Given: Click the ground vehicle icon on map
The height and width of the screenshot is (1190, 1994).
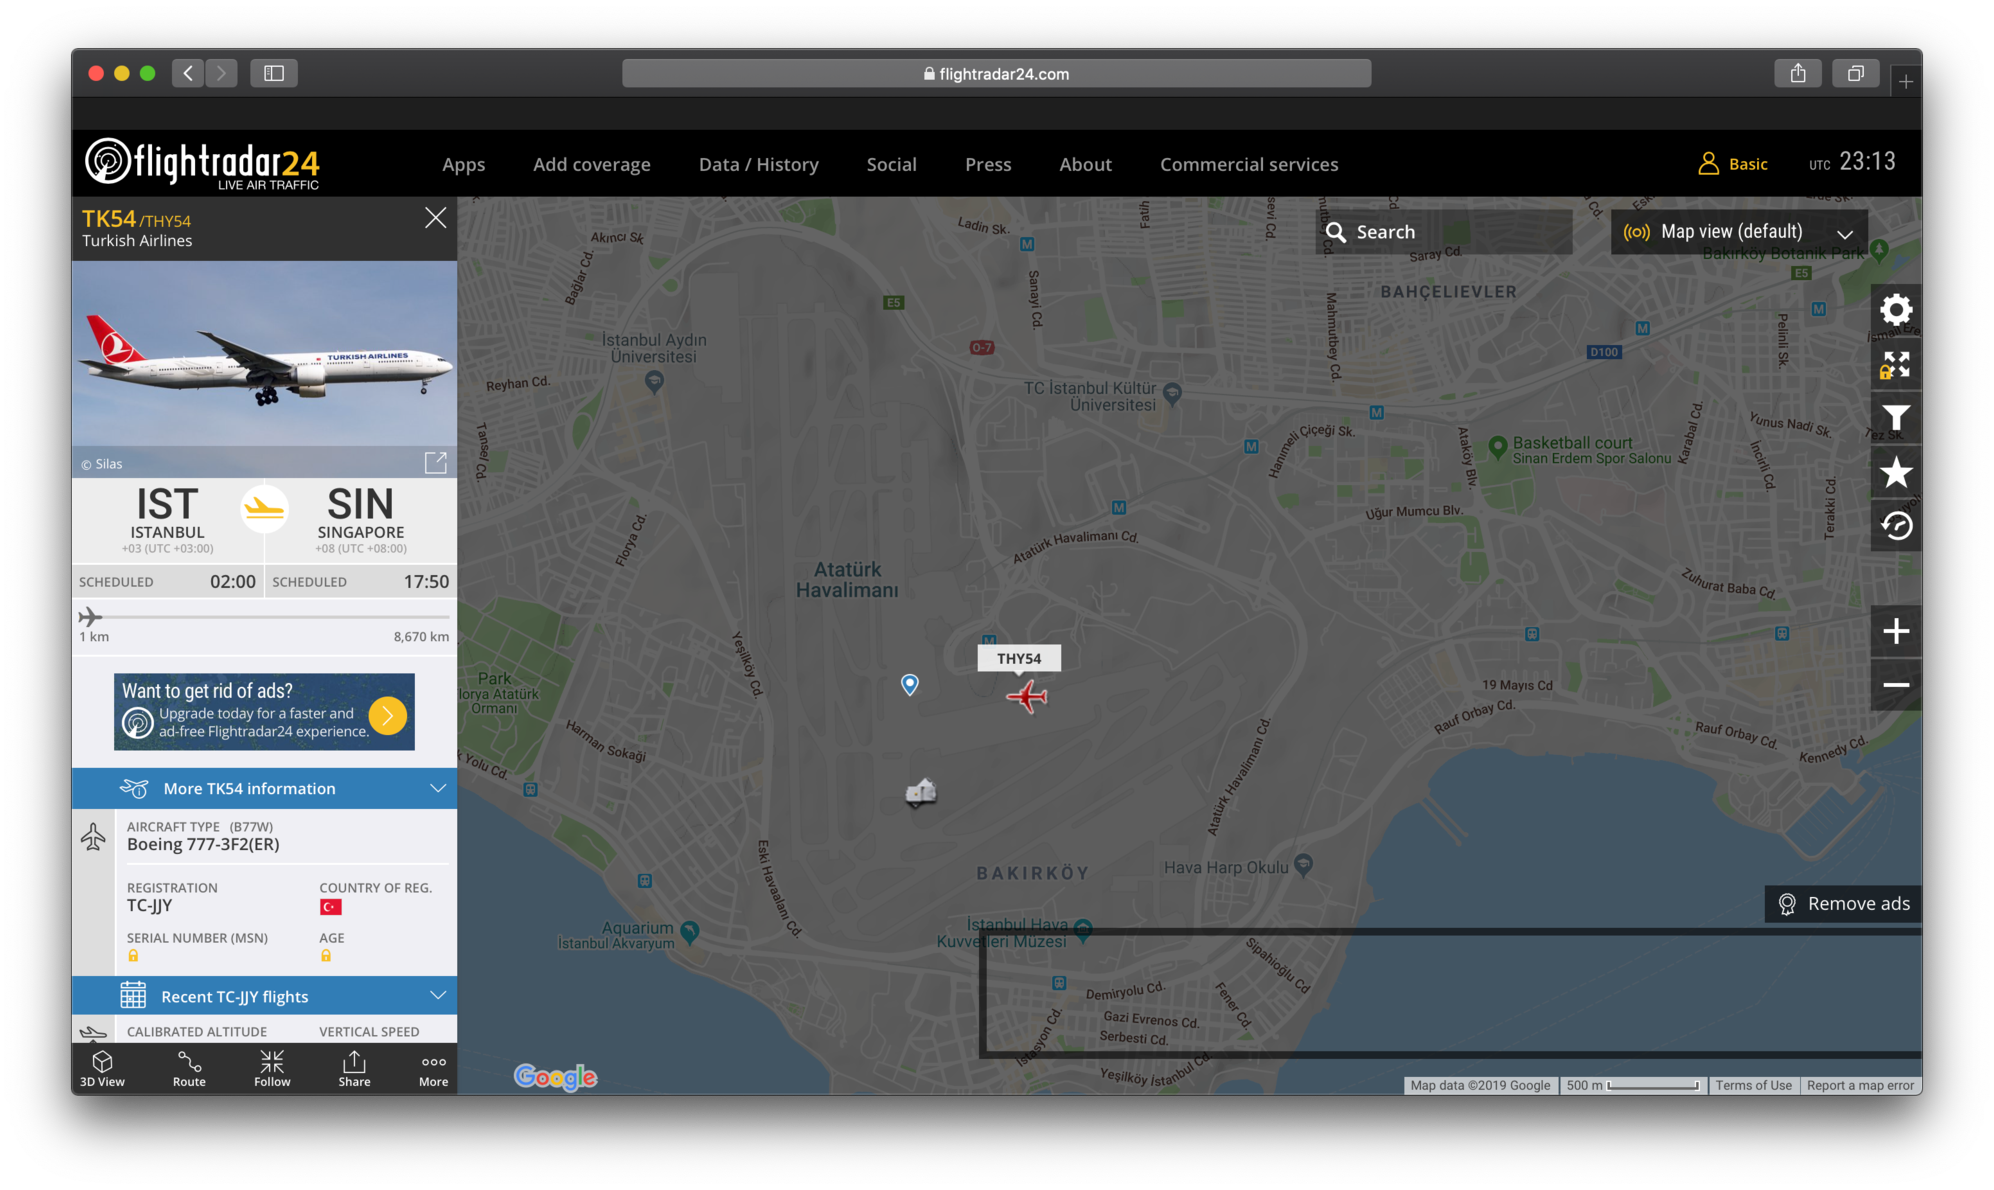Looking at the screenshot, I should (921, 794).
